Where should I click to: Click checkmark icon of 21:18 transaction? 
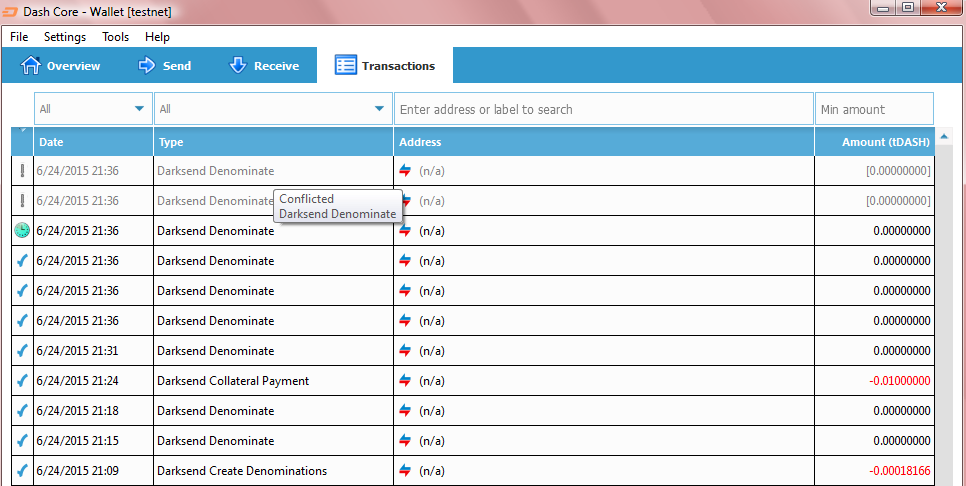[22, 411]
